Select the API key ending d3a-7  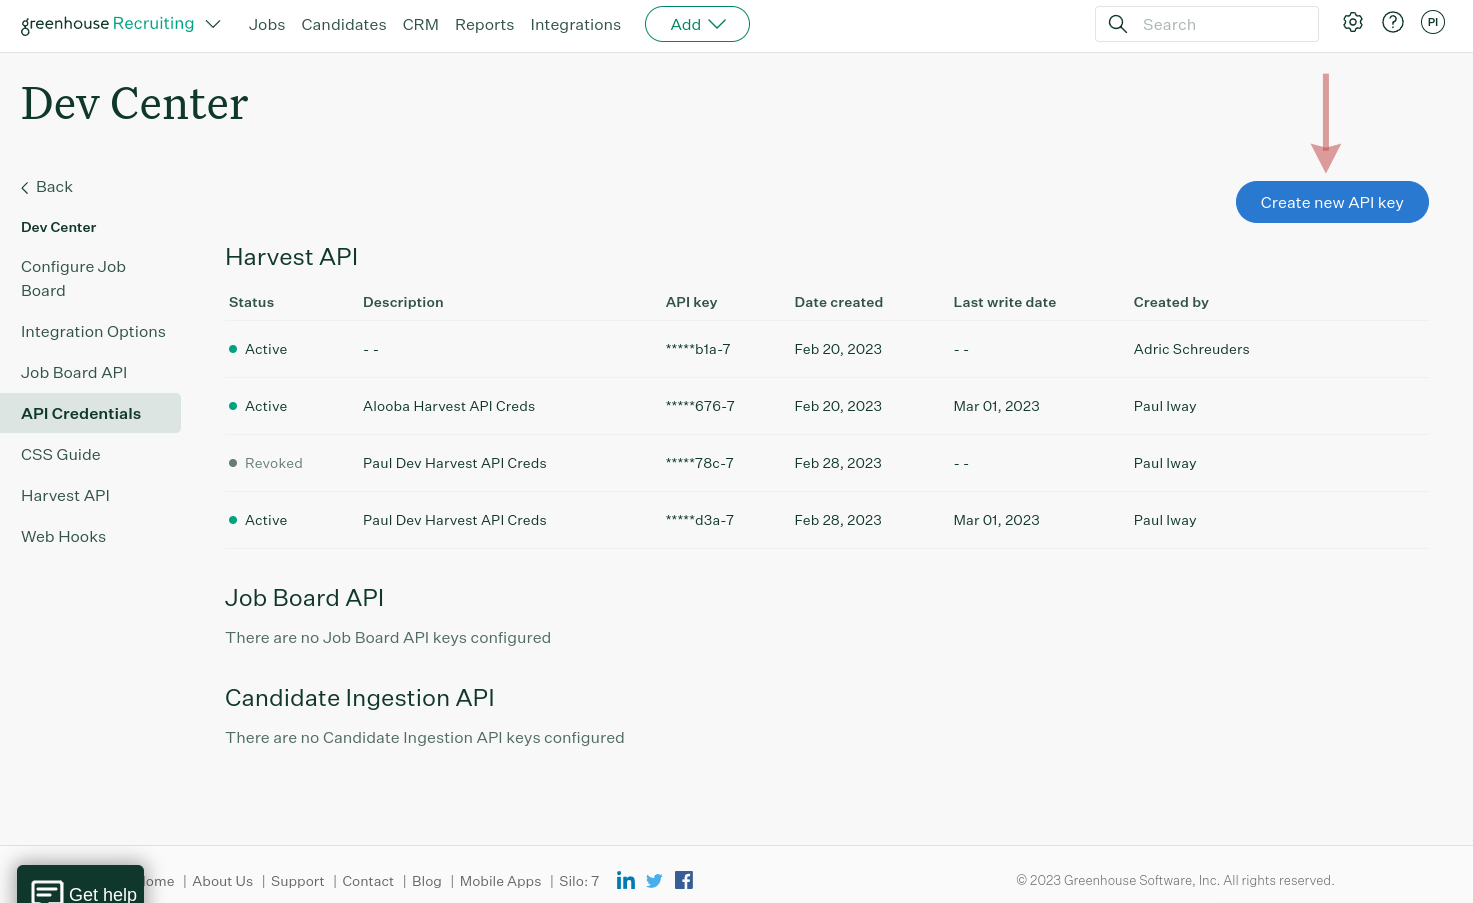pyautogui.click(x=700, y=520)
